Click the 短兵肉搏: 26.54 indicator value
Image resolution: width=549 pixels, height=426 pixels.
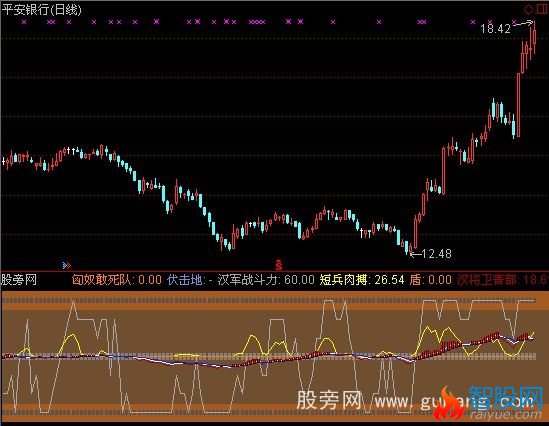(362, 280)
